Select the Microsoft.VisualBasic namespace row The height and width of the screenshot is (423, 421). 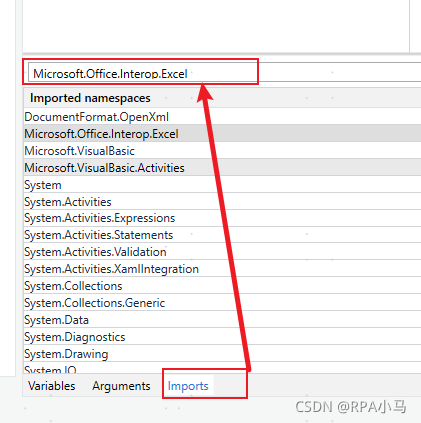tap(222, 151)
